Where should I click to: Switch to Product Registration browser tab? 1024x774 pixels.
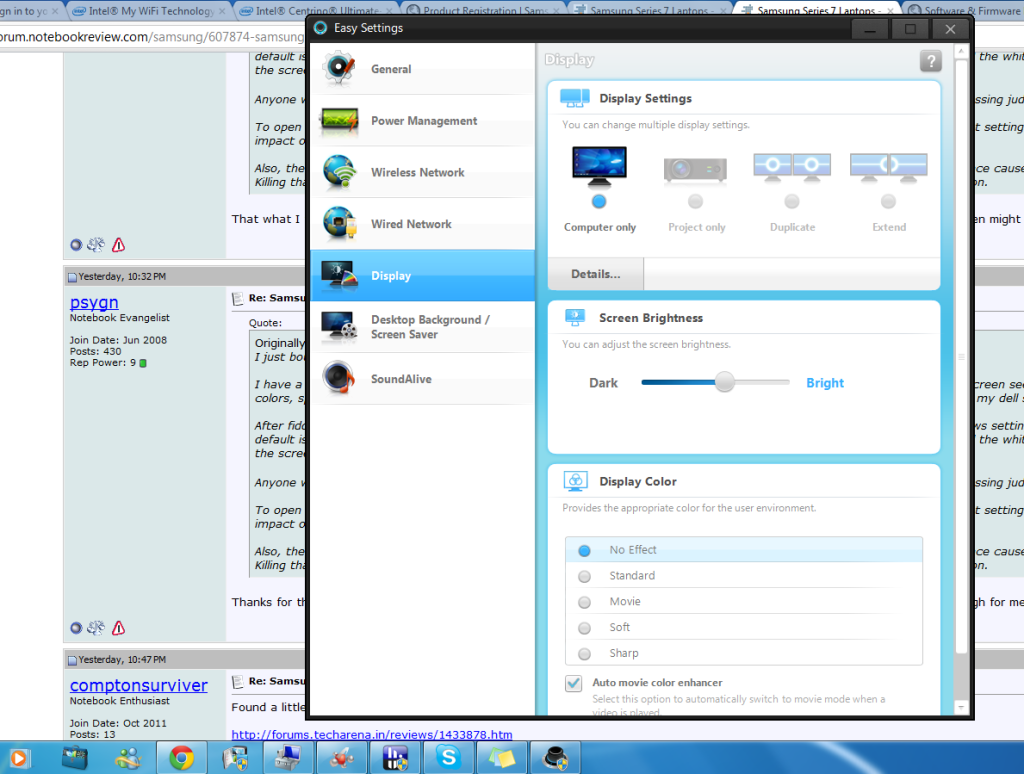[484, 10]
